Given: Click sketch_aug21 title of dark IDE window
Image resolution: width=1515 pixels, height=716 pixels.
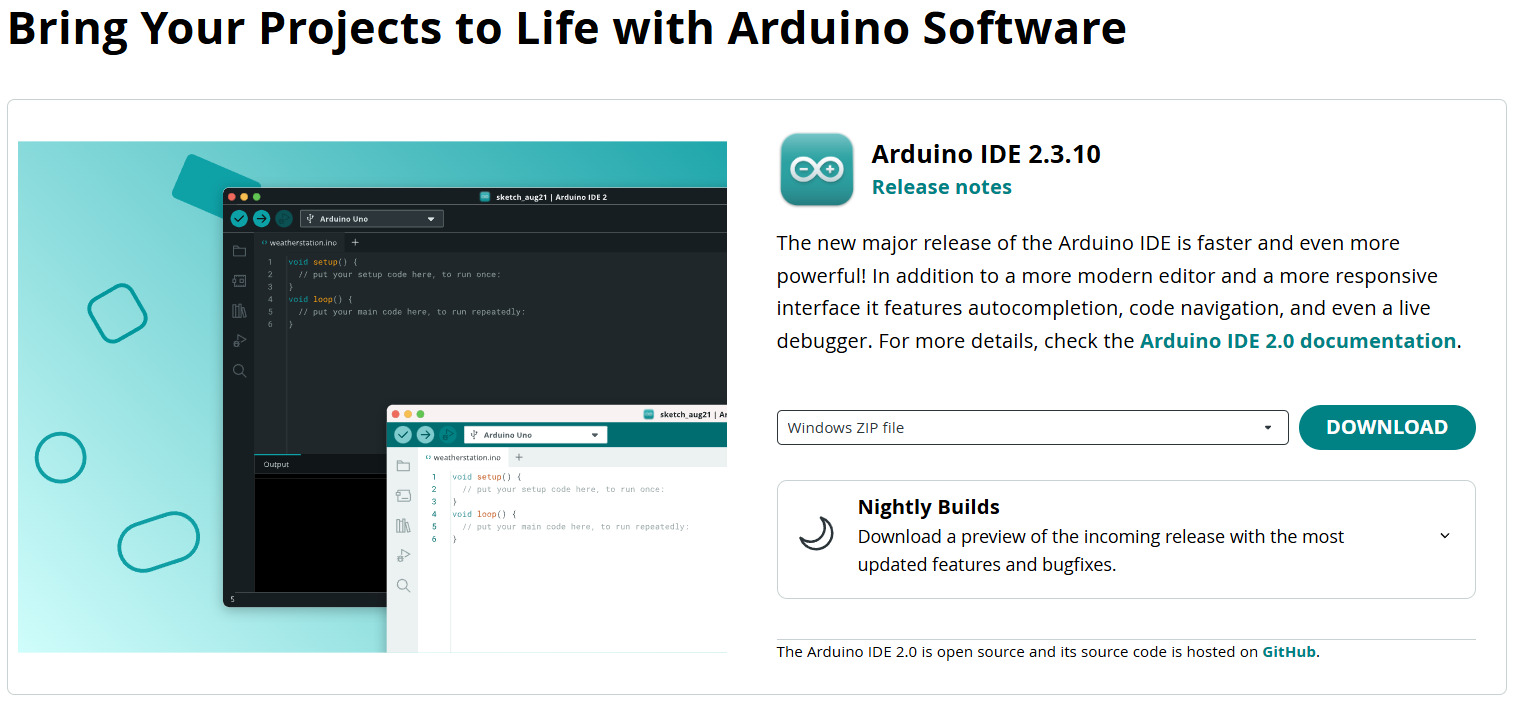Looking at the screenshot, I should pos(551,197).
